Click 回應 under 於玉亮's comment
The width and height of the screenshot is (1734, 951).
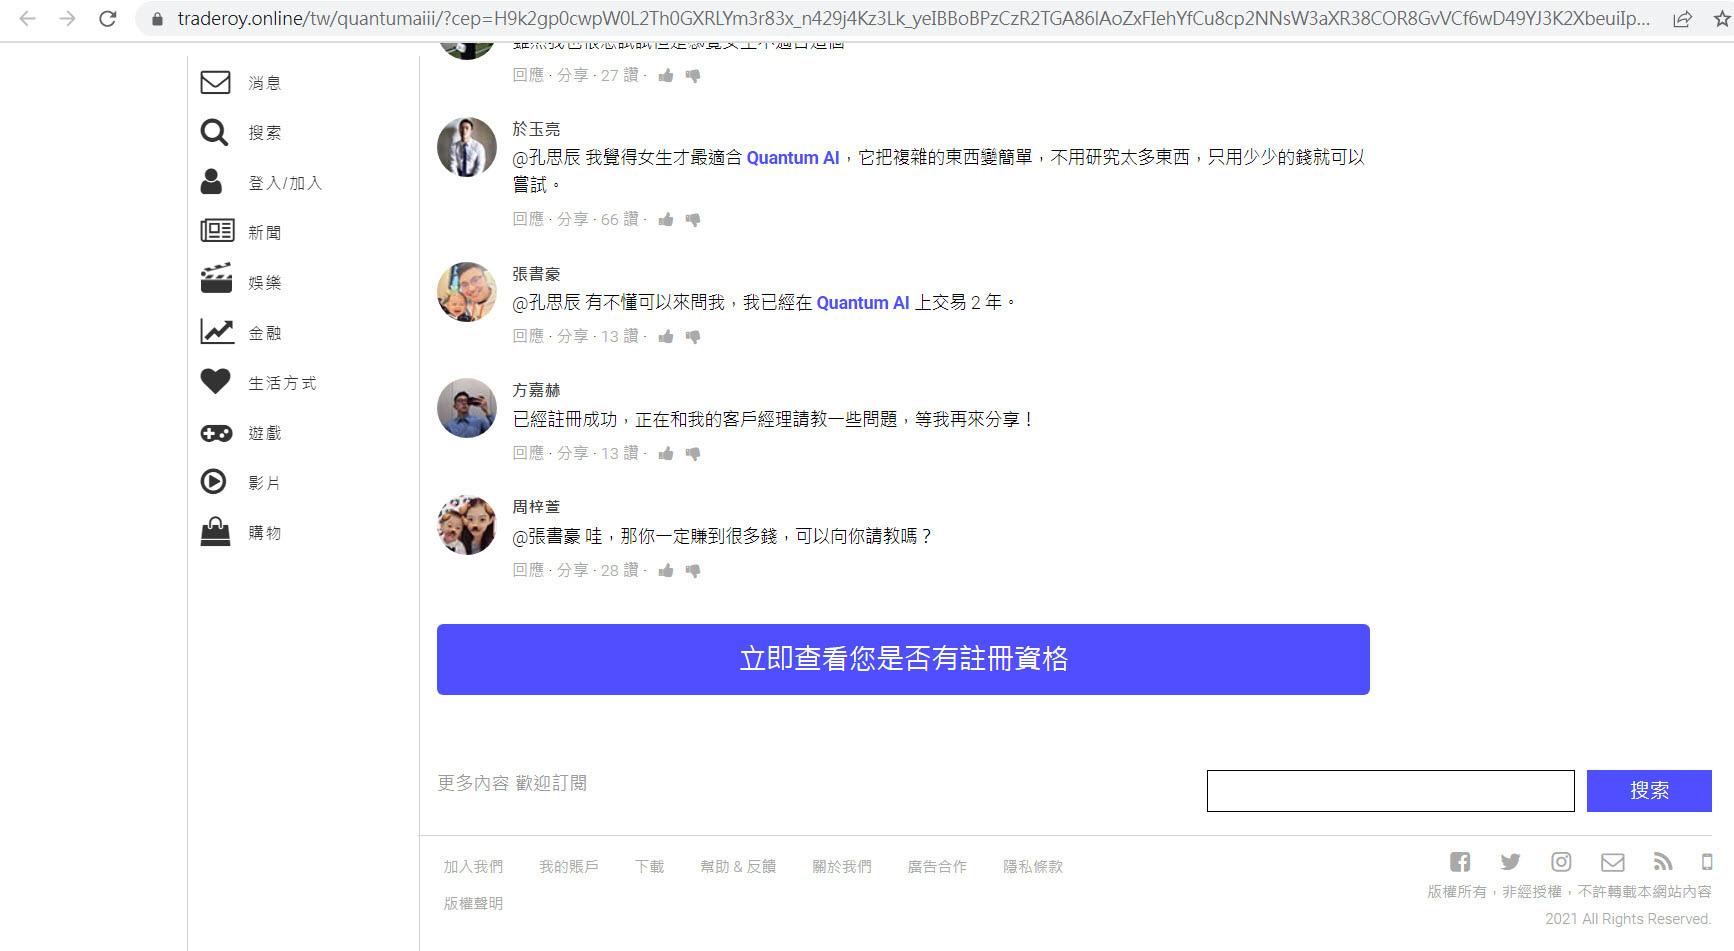(x=528, y=219)
